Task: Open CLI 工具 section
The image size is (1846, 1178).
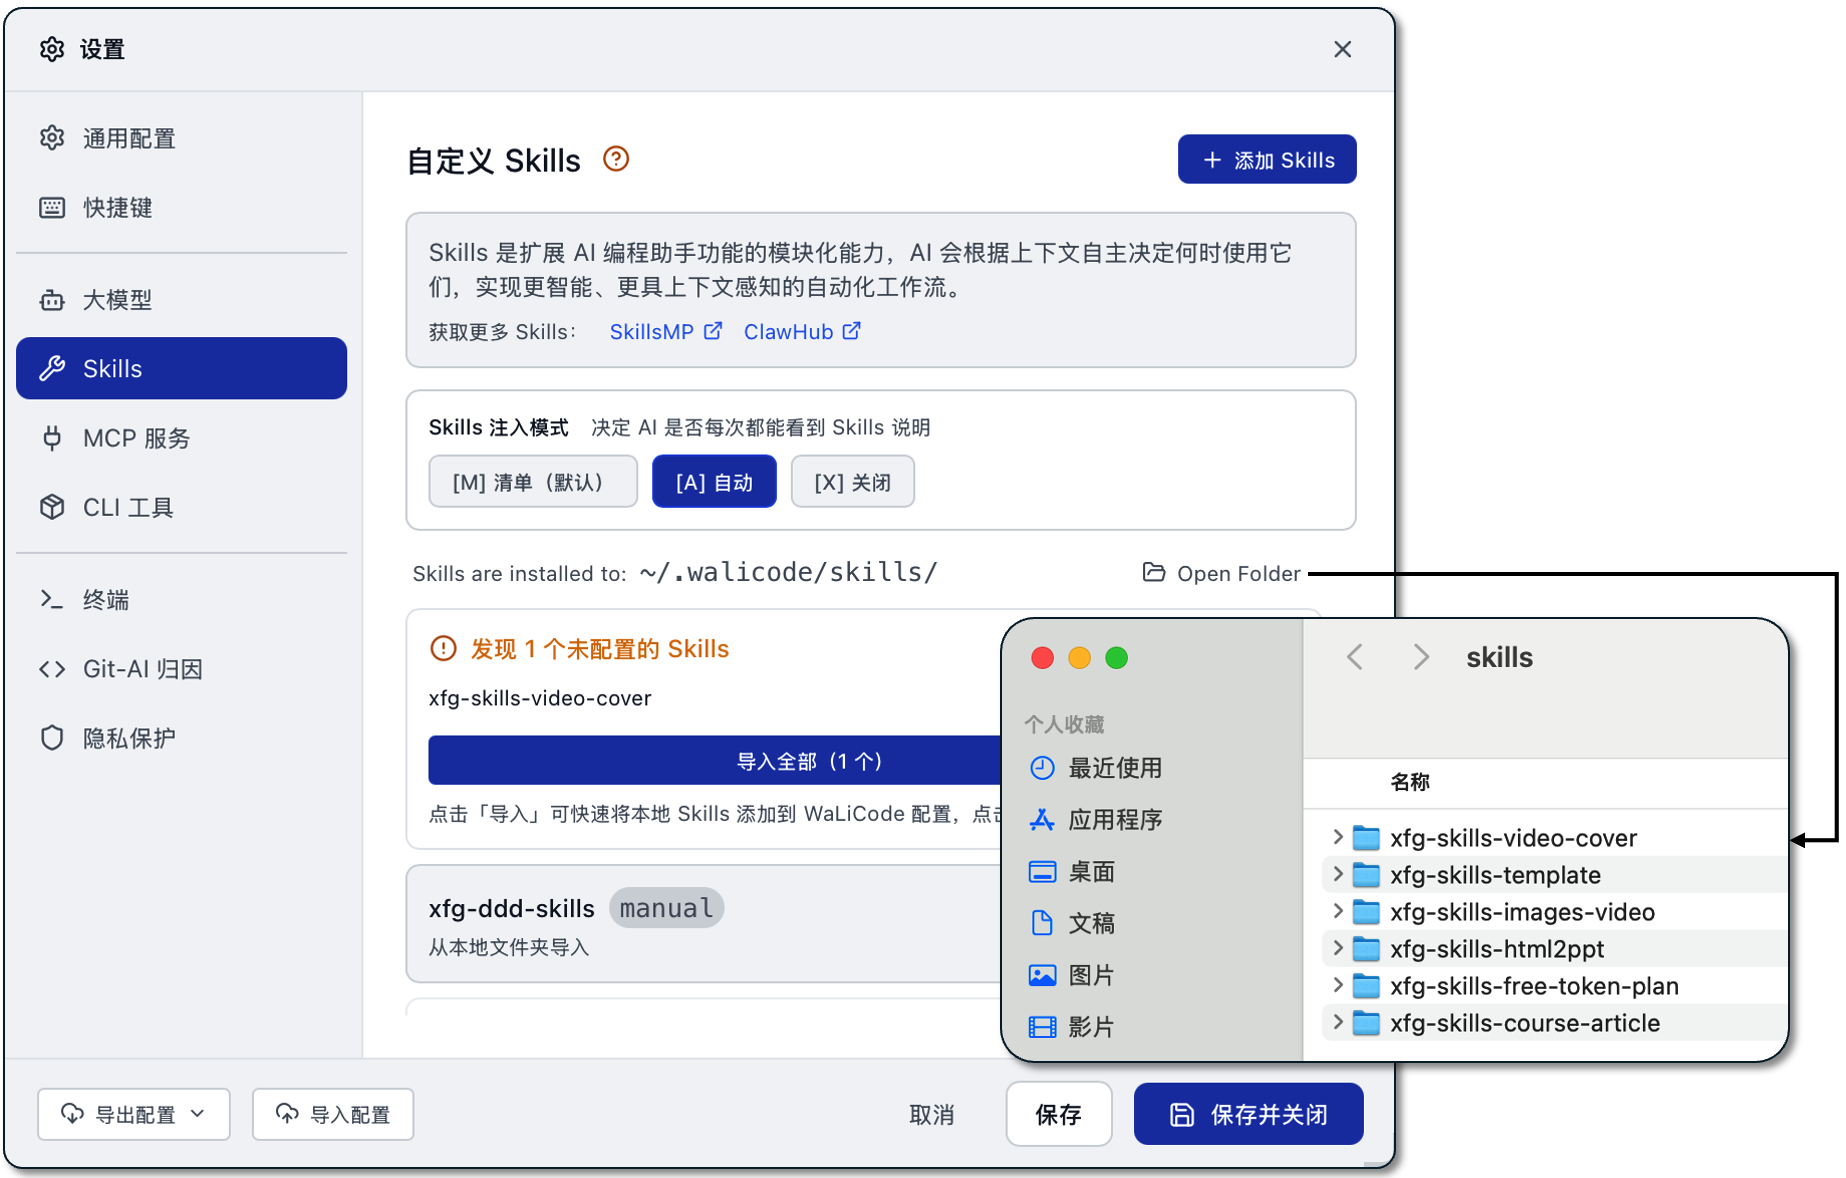Action: 181,507
